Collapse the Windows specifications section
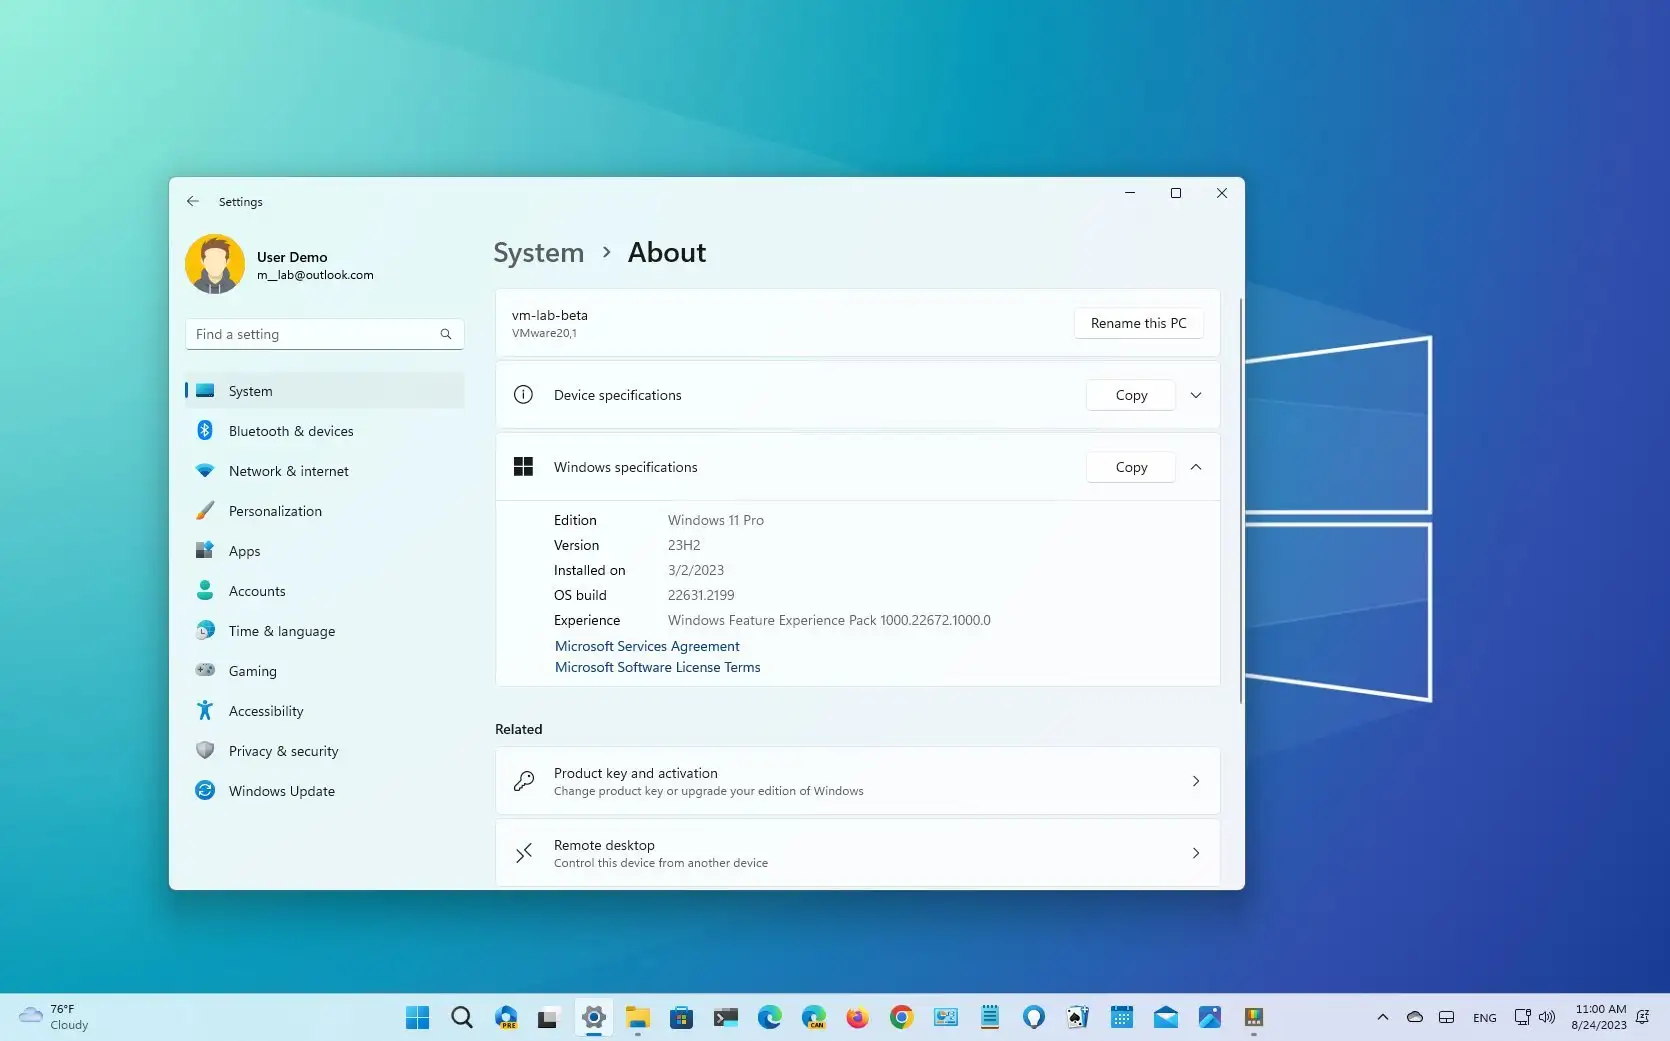 pos(1195,467)
